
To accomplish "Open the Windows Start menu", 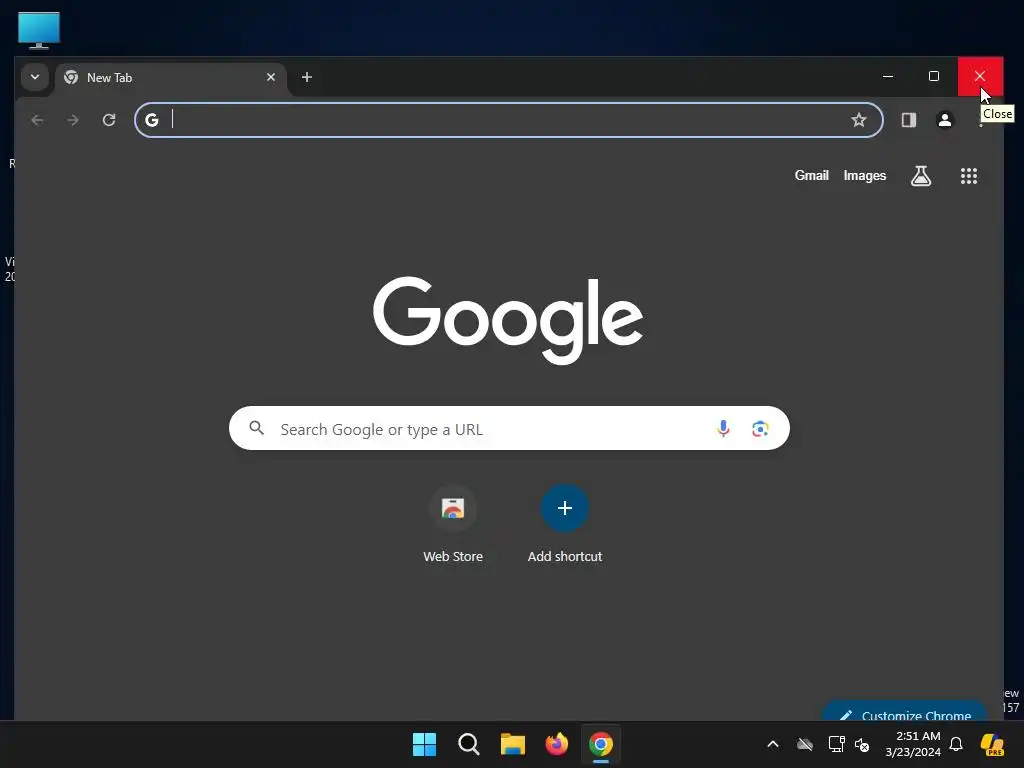I will (x=424, y=744).
